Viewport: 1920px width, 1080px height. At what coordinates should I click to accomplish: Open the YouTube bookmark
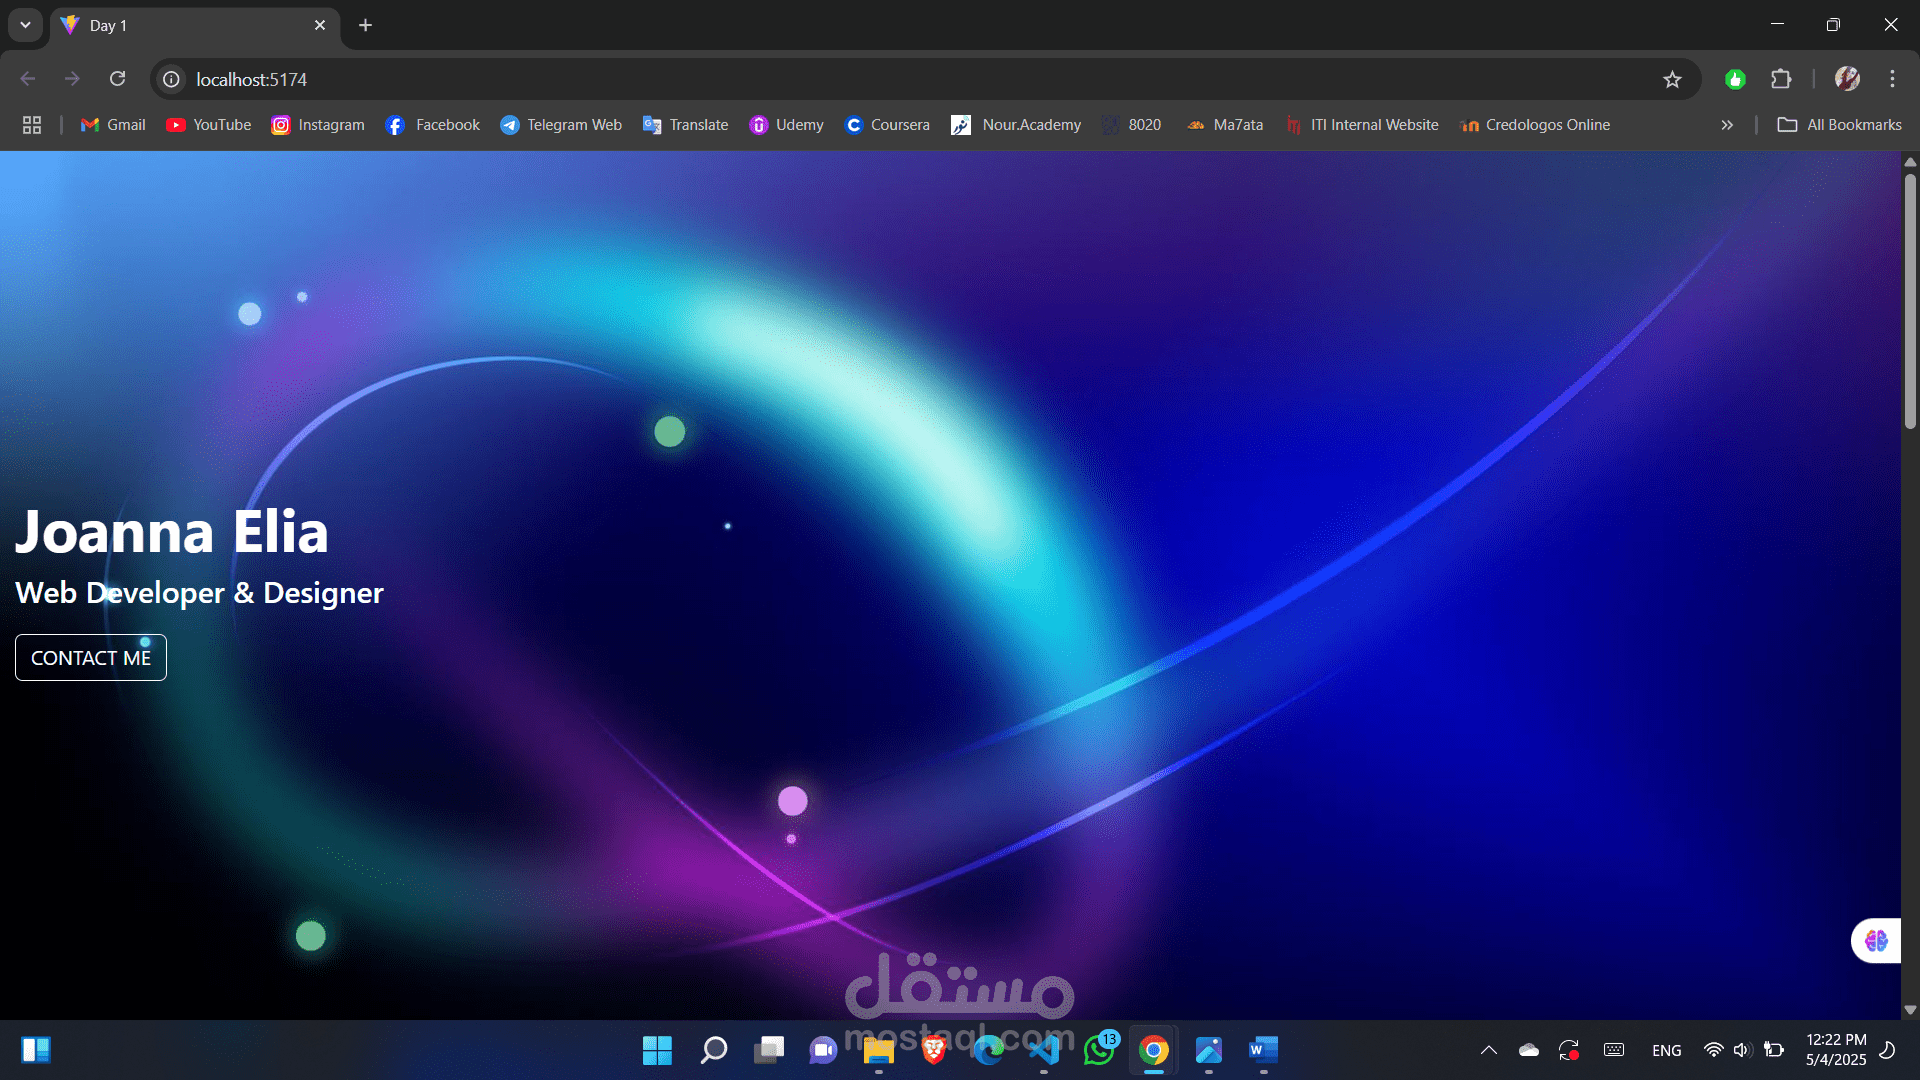point(209,125)
